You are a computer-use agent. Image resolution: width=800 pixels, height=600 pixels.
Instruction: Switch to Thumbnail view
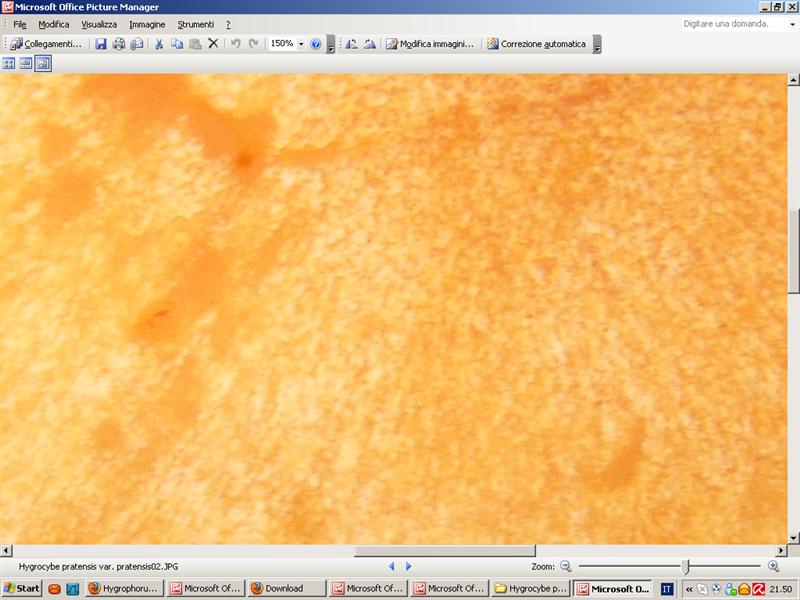(9, 63)
